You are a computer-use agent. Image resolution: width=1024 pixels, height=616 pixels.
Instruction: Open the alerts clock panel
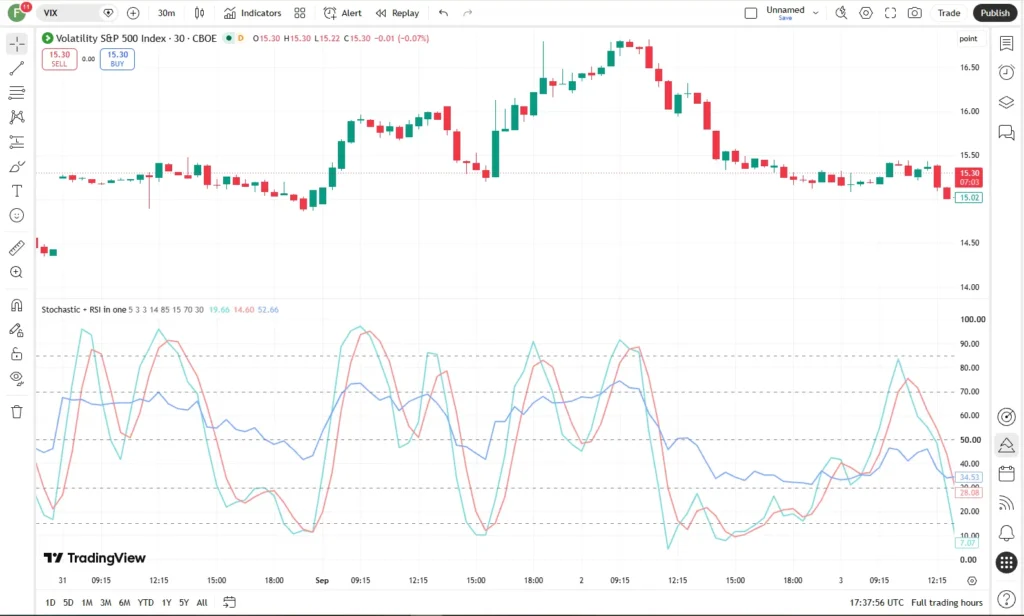pyautogui.click(x=1006, y=72)
